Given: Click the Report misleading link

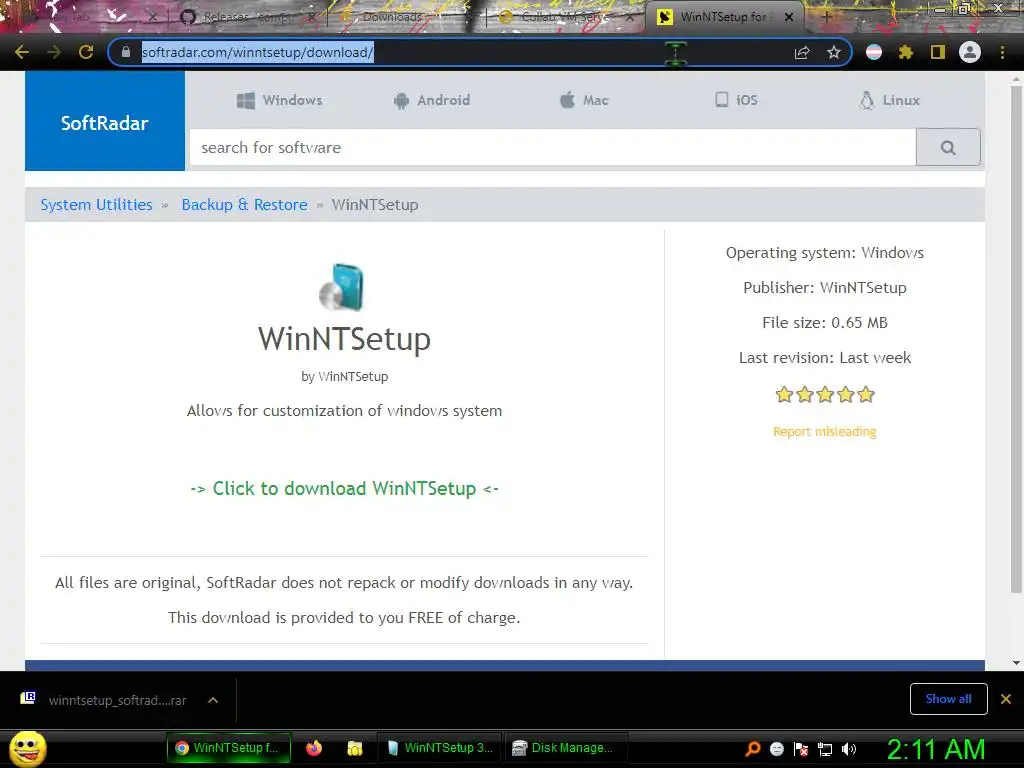Looking at the screenshot, I should point(824,432).
